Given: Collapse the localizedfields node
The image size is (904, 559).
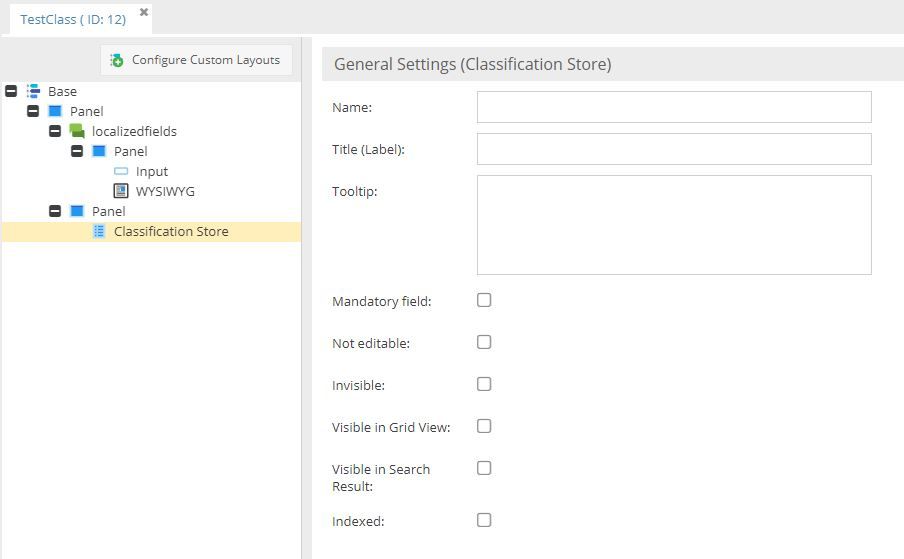Looking at the screenshot, I should [55, 131].
